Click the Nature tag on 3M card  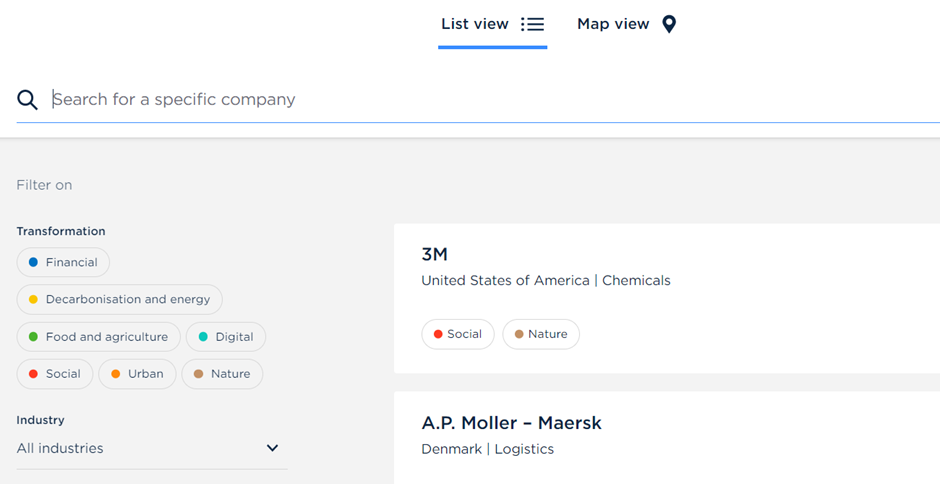click(541, 334)
